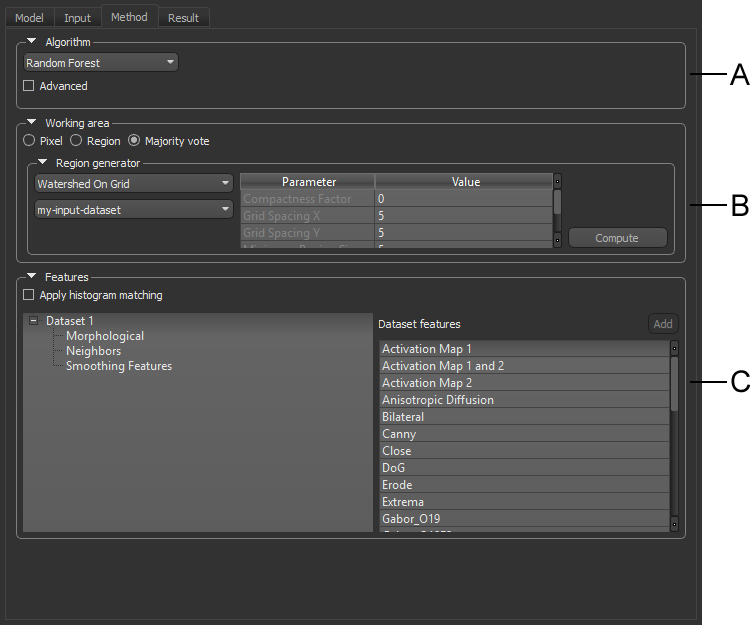The image size is (750, 625).
Task: Open the Random Forest algorithm dropdown
Action: point(101,63)
